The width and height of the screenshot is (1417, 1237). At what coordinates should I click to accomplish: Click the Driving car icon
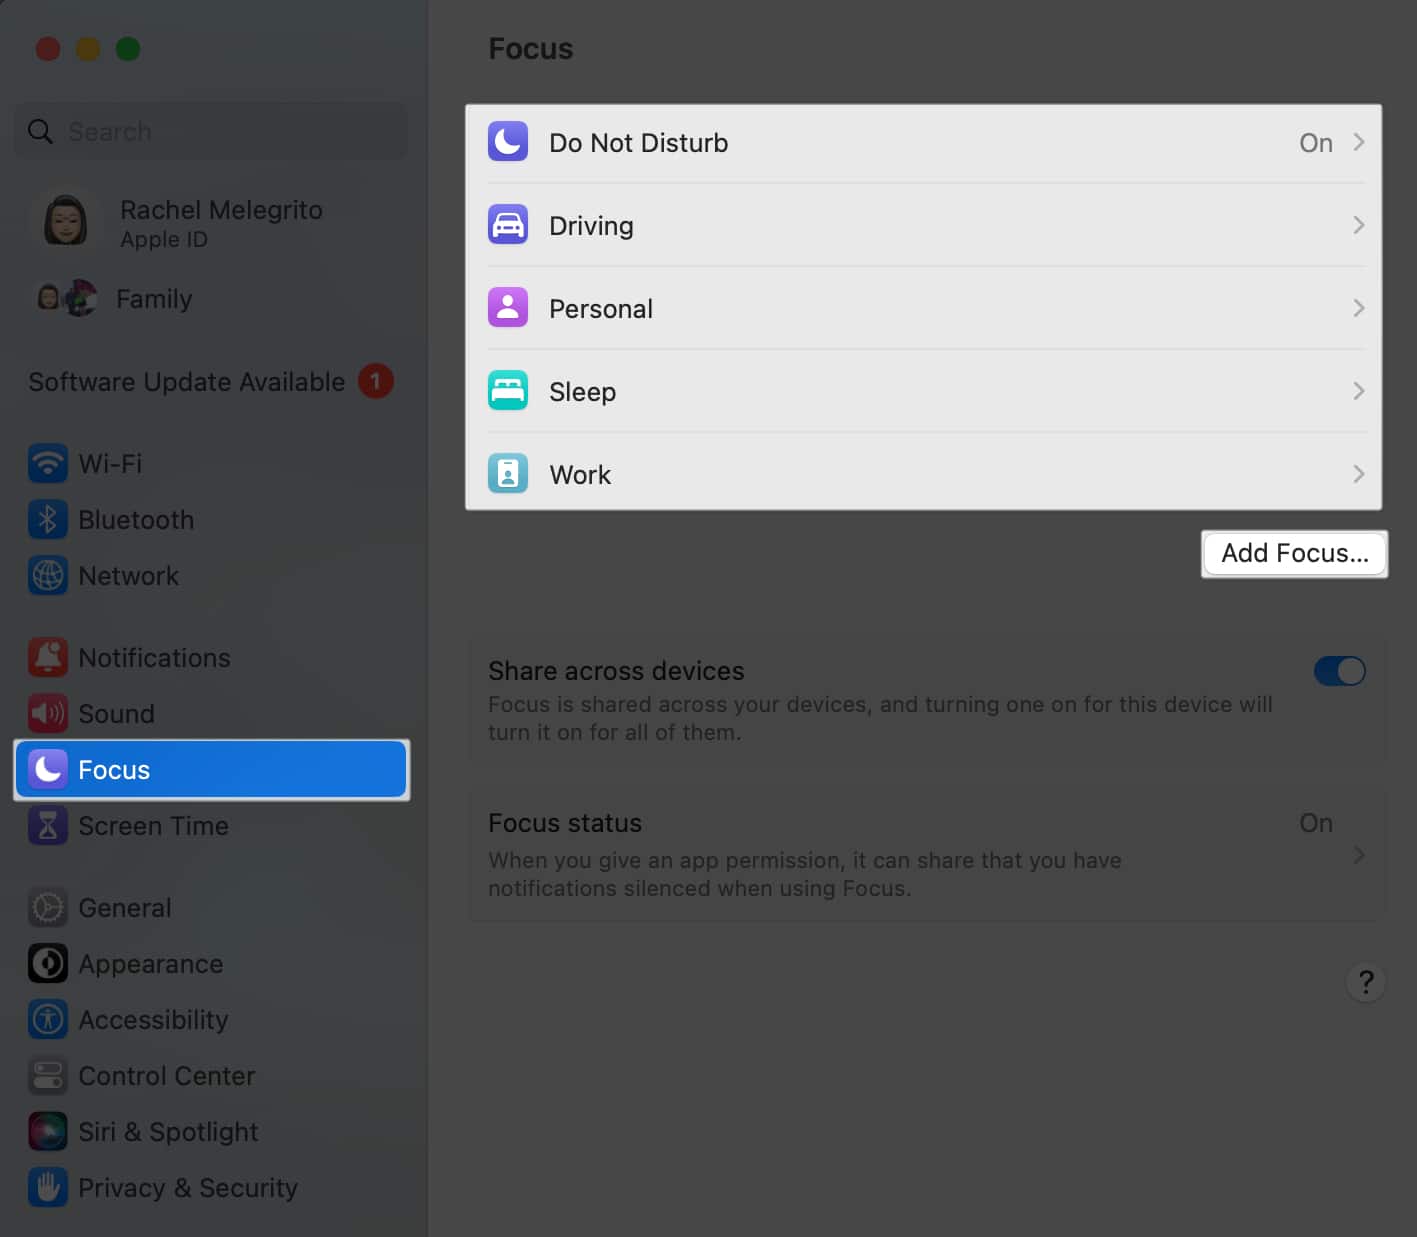coord(508,225)
